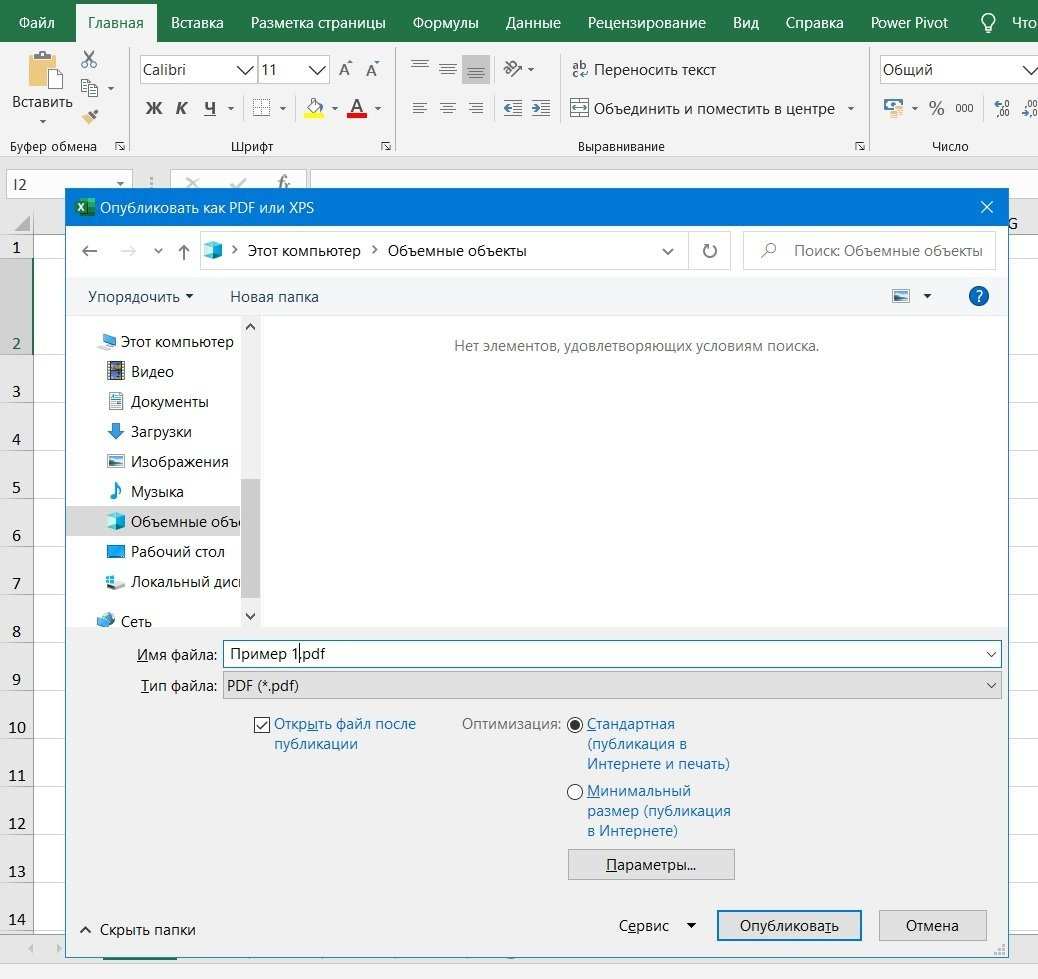Click the Опубликовать button
The height and width of the screenshot is (979, 1038).
pyautogui.click(x=788, y=925)
